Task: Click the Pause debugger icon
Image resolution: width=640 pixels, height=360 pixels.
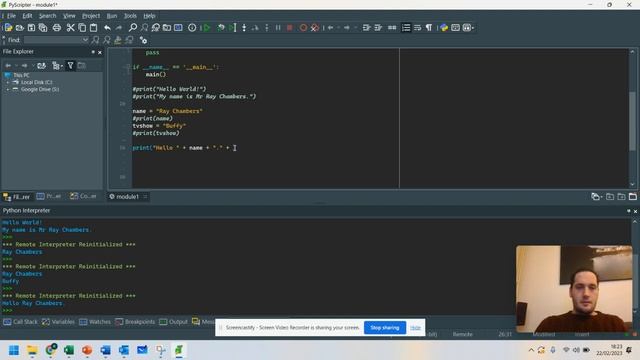Action: [278, 28]
